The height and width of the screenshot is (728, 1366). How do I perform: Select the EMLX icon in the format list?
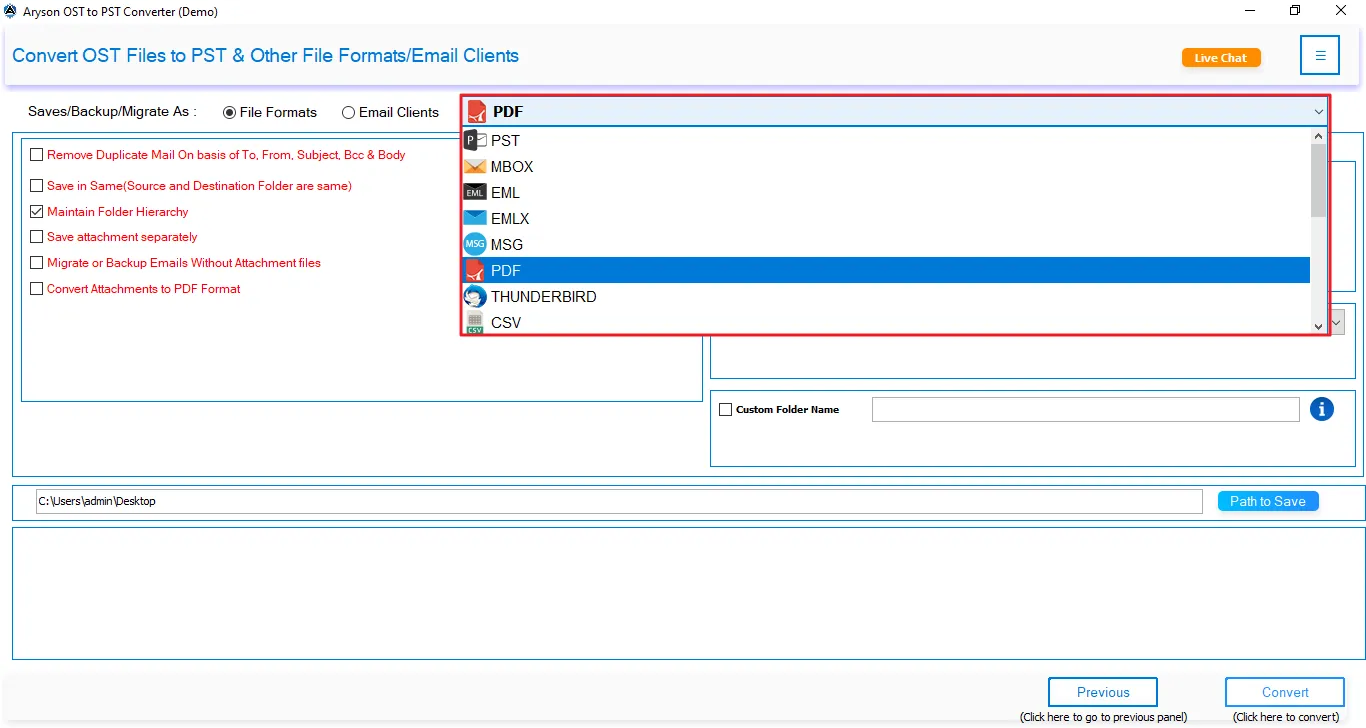click(474, 218)
